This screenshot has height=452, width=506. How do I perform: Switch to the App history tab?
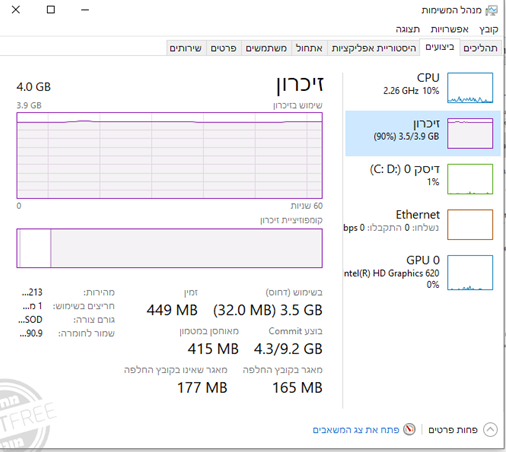click(374, 48)
